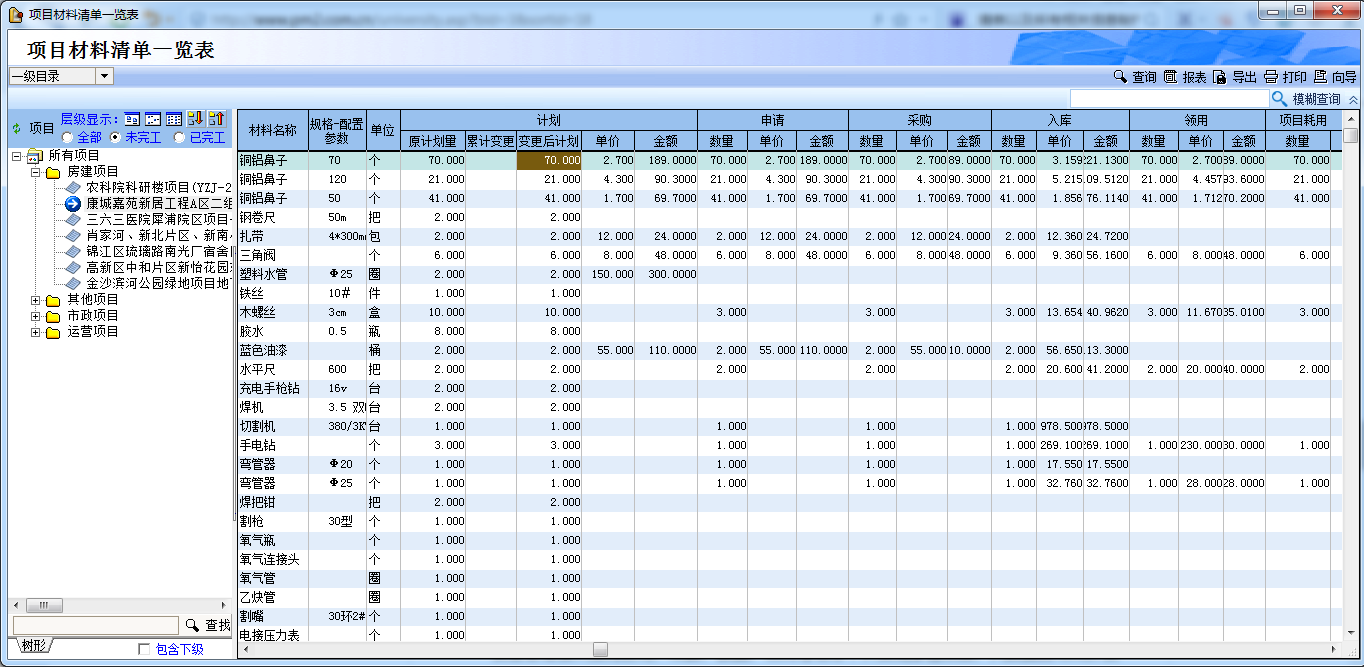Collapse the 房建项目 tree folder
The height and width of the screenshot is (667, 1364).
pyautogui.click(x=36, y=172)
